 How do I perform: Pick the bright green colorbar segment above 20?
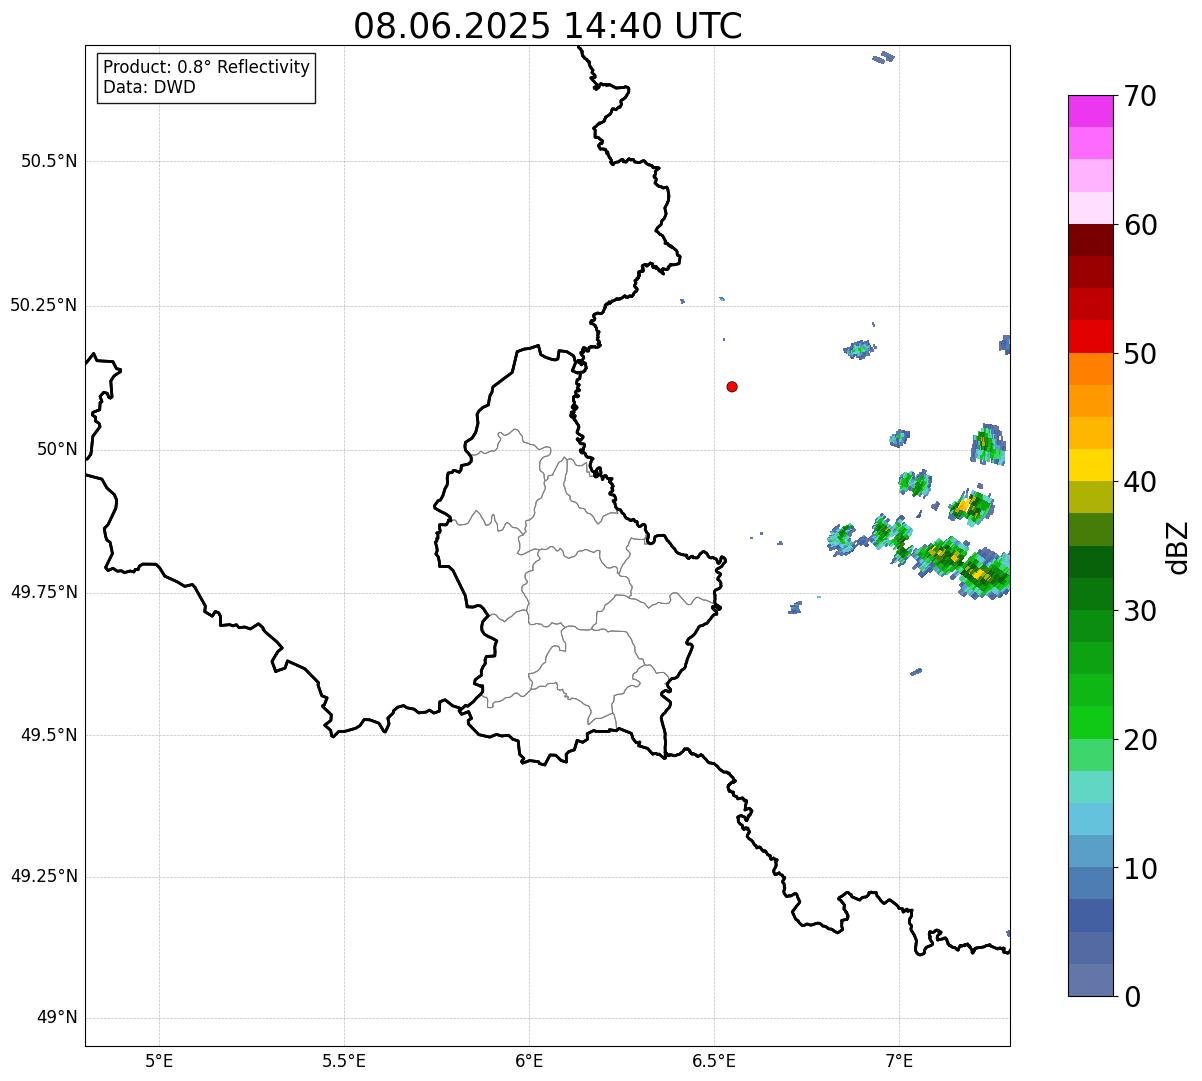click(x=1090, y=722)
